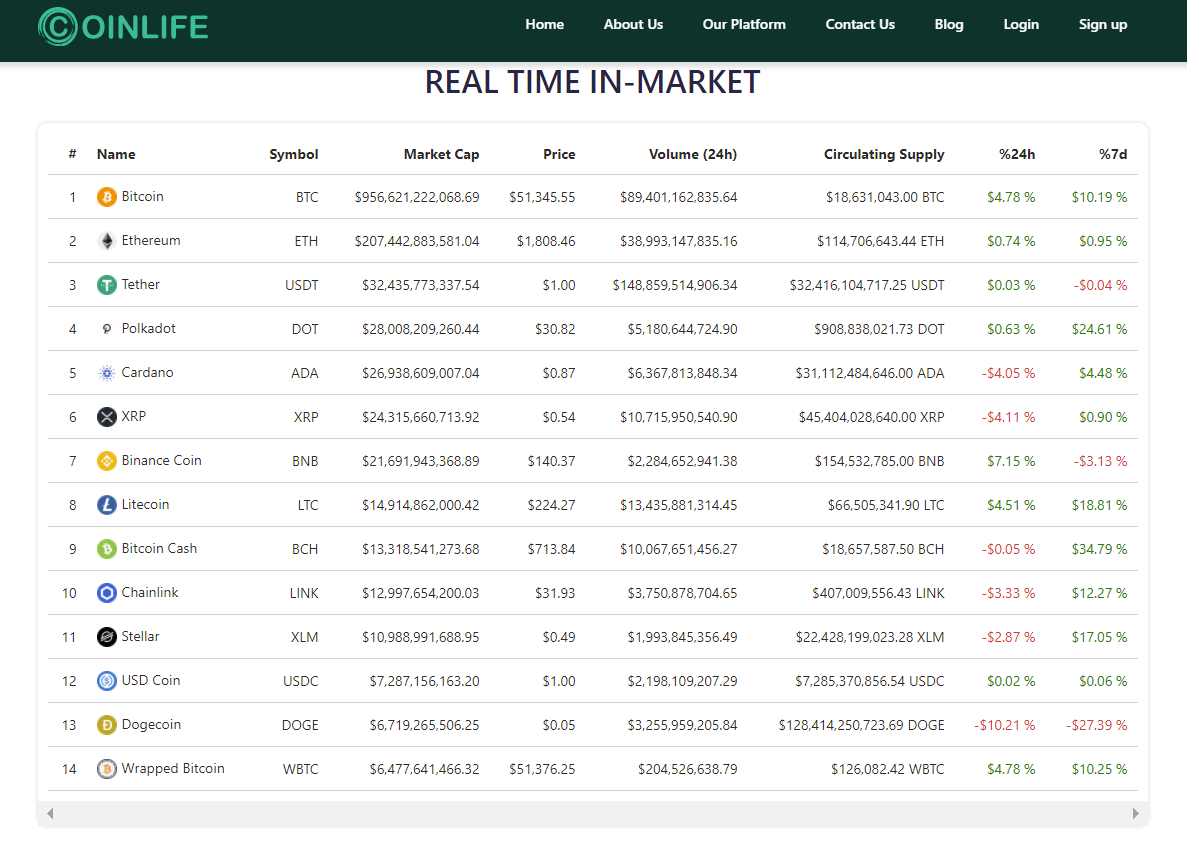The width and height of the screenshot is (1187, 861).
Task: Click the Ethereum name text
Action: click(151, 240)
